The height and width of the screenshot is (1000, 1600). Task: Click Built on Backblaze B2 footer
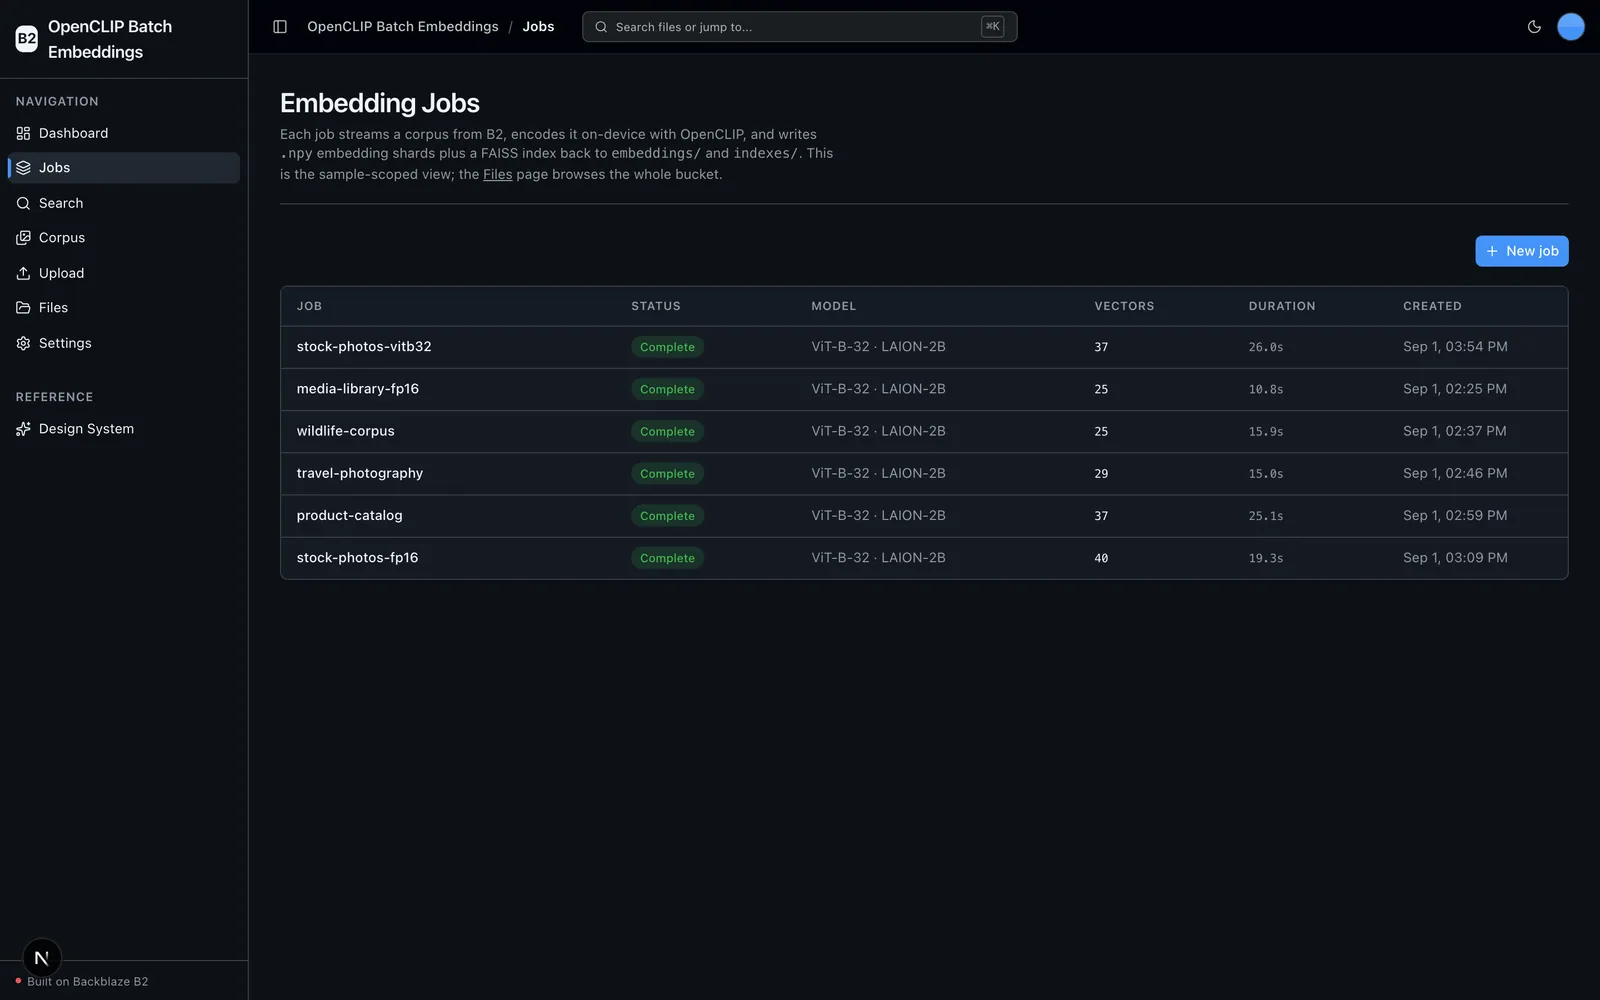tap(87, 981)
